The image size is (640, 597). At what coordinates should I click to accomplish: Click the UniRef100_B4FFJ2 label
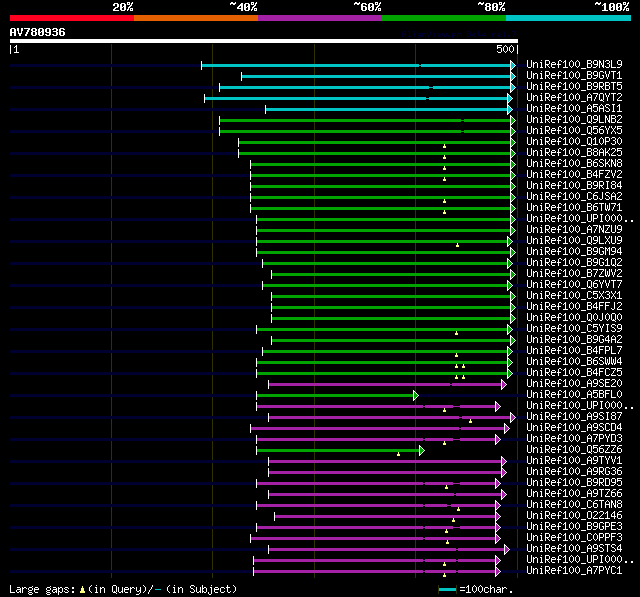coord(574,307)
